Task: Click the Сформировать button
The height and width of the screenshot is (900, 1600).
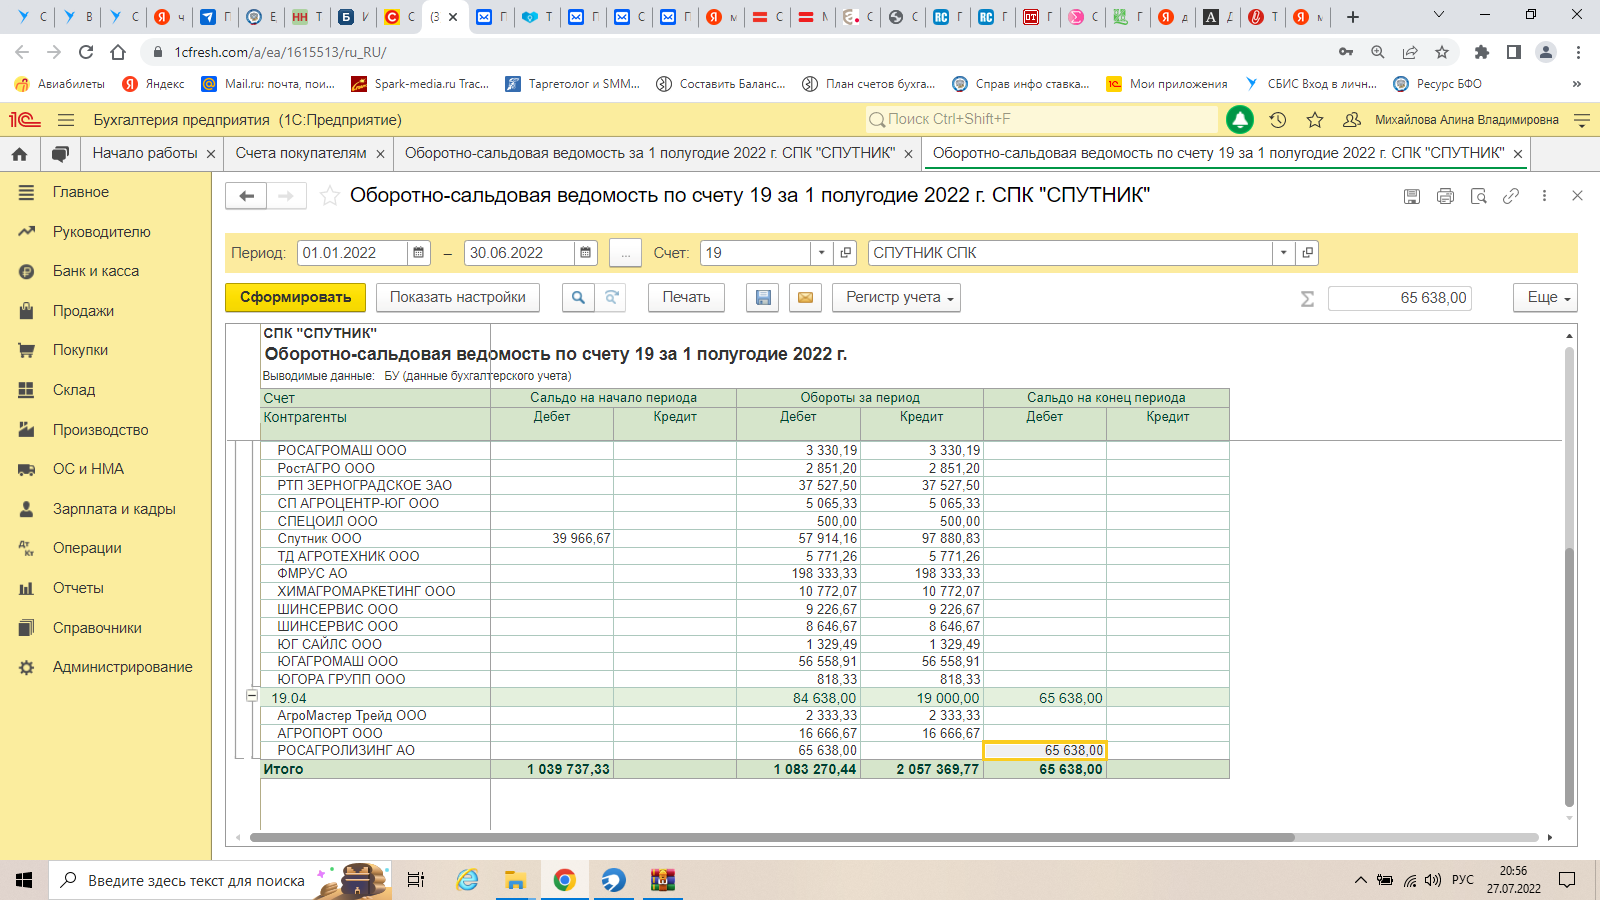Action: pyautogui.click(x=295, y=297)
